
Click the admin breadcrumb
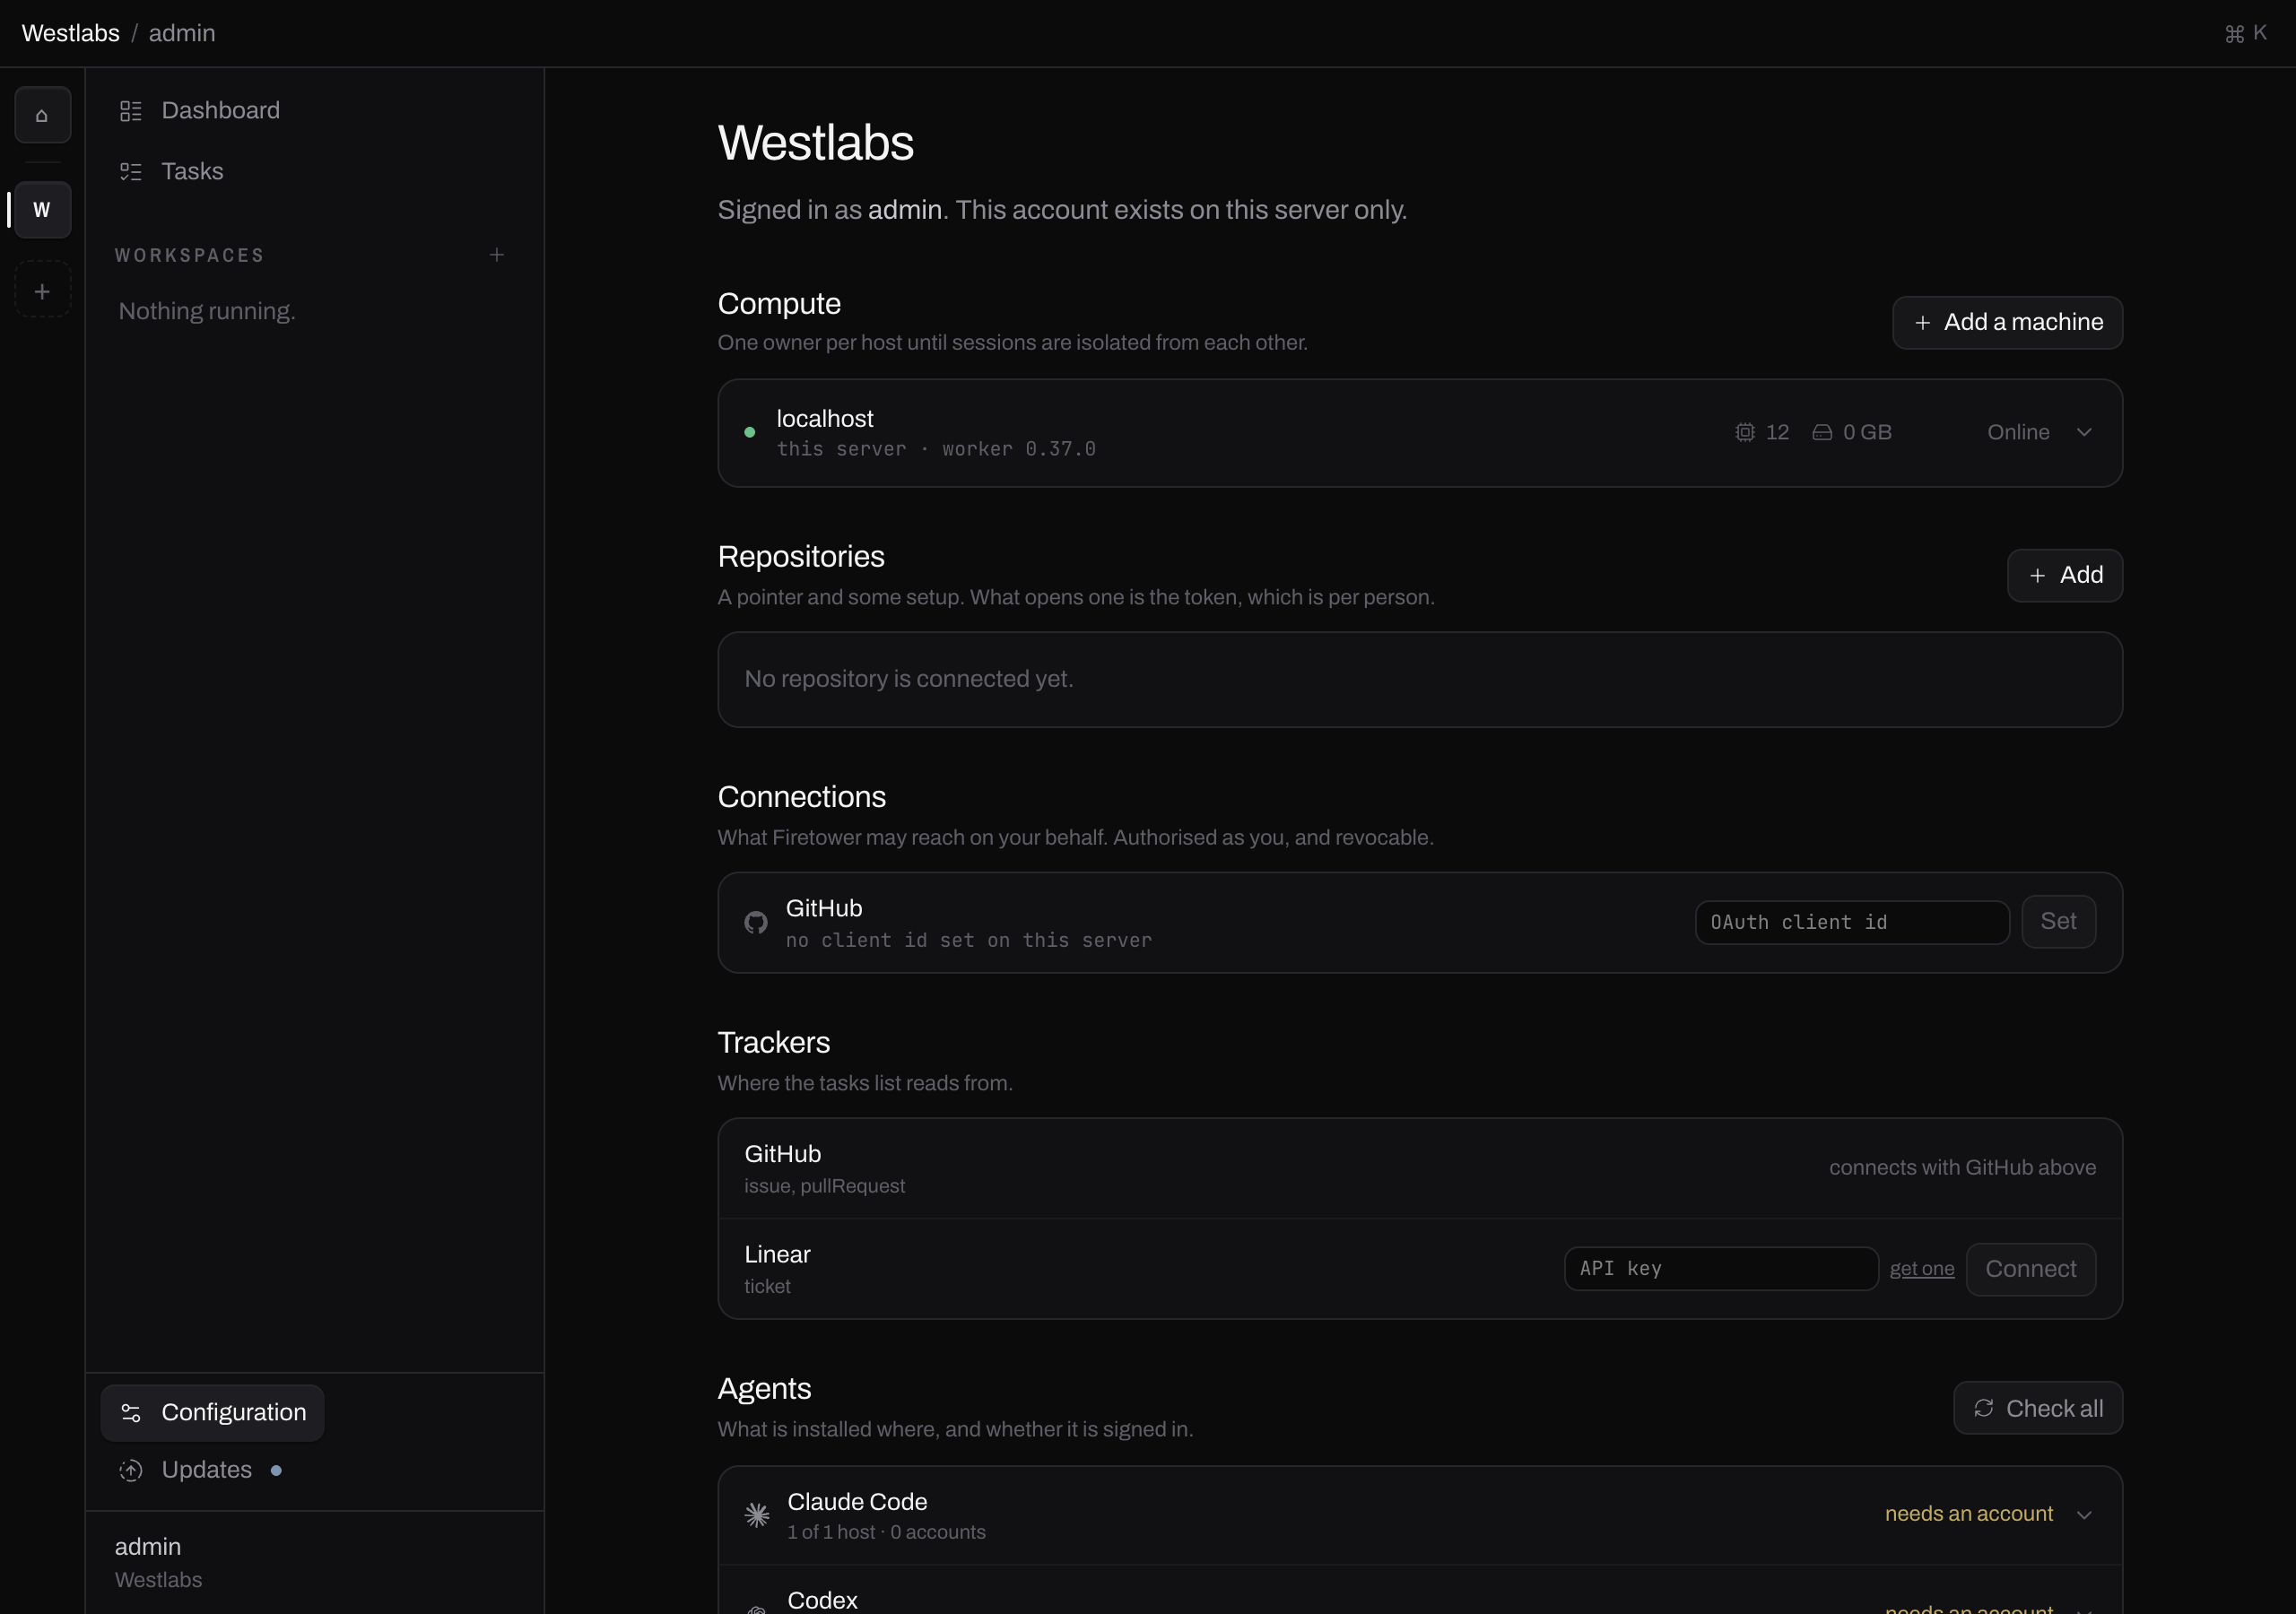click(x=182, y=33)
